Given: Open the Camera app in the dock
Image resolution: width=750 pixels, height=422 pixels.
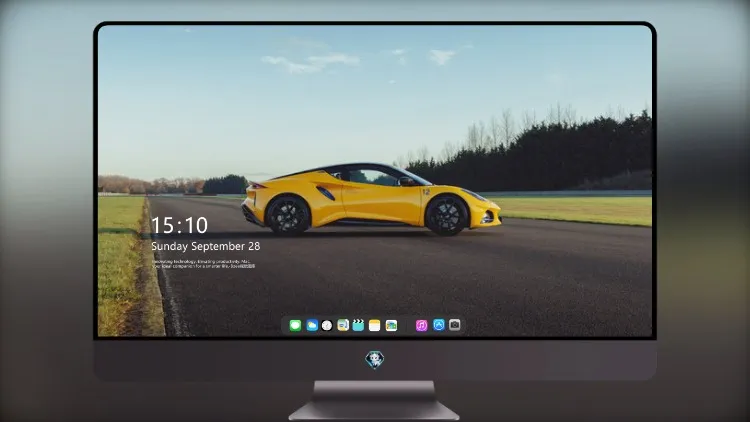Looking at the screenshot, I should [455, 325].
